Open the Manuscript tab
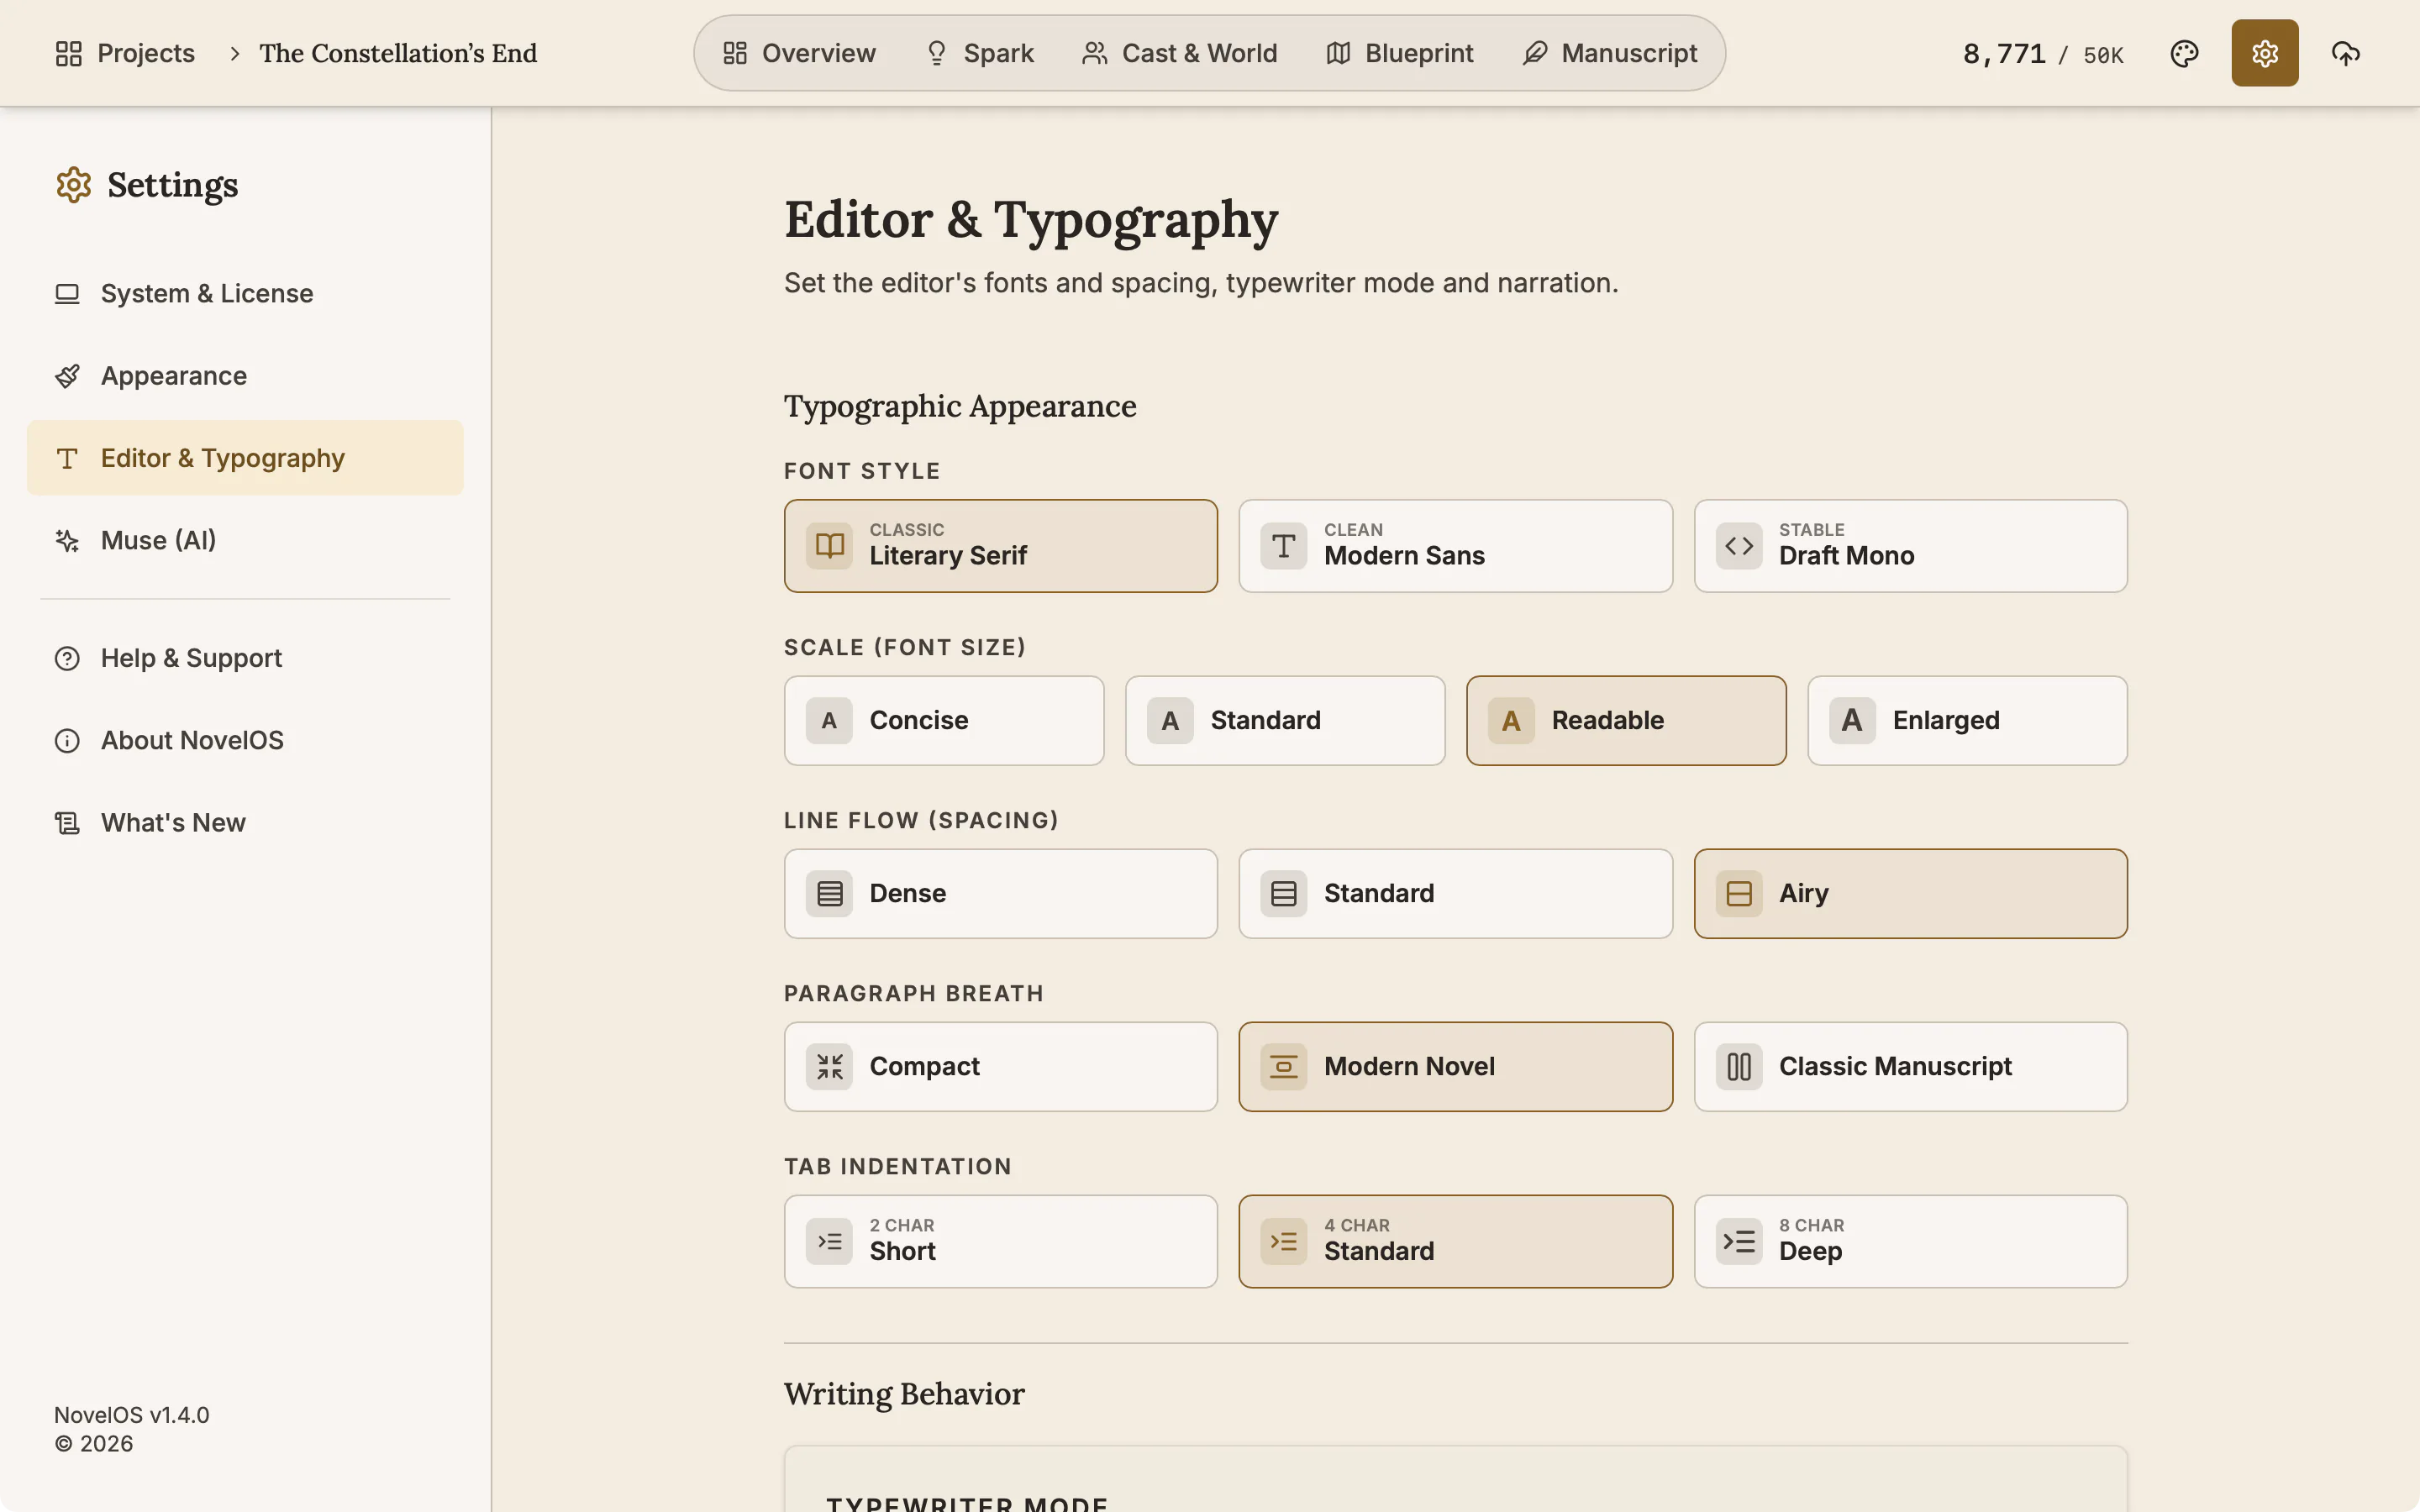This screenshot has width=2420, height=1512. coord(1609,53)
